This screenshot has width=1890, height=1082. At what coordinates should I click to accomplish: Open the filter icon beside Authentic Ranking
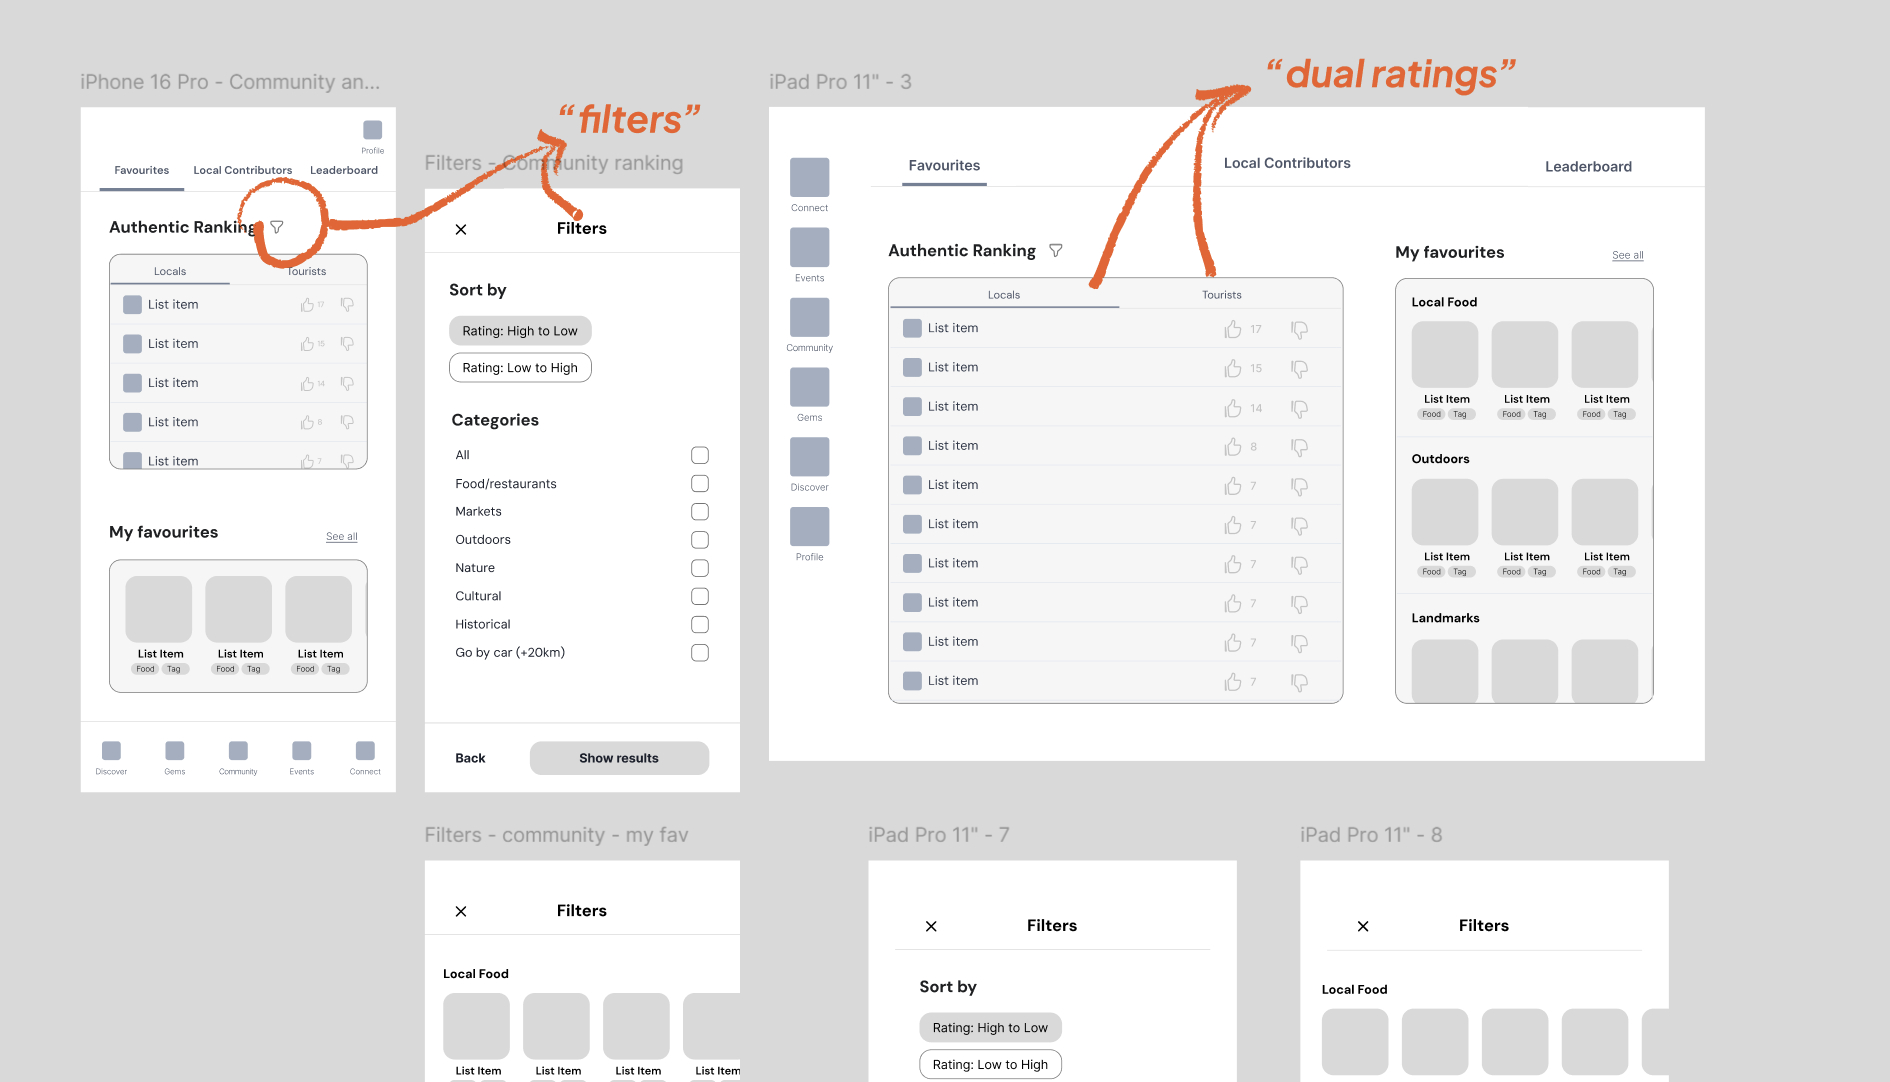point(276,226)
